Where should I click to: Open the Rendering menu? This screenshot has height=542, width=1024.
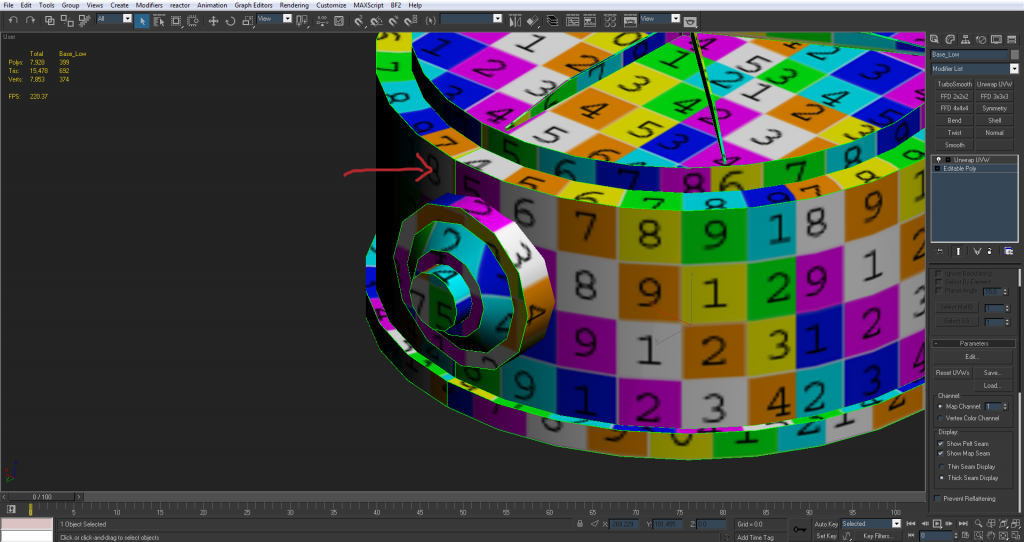coord(294,5)
